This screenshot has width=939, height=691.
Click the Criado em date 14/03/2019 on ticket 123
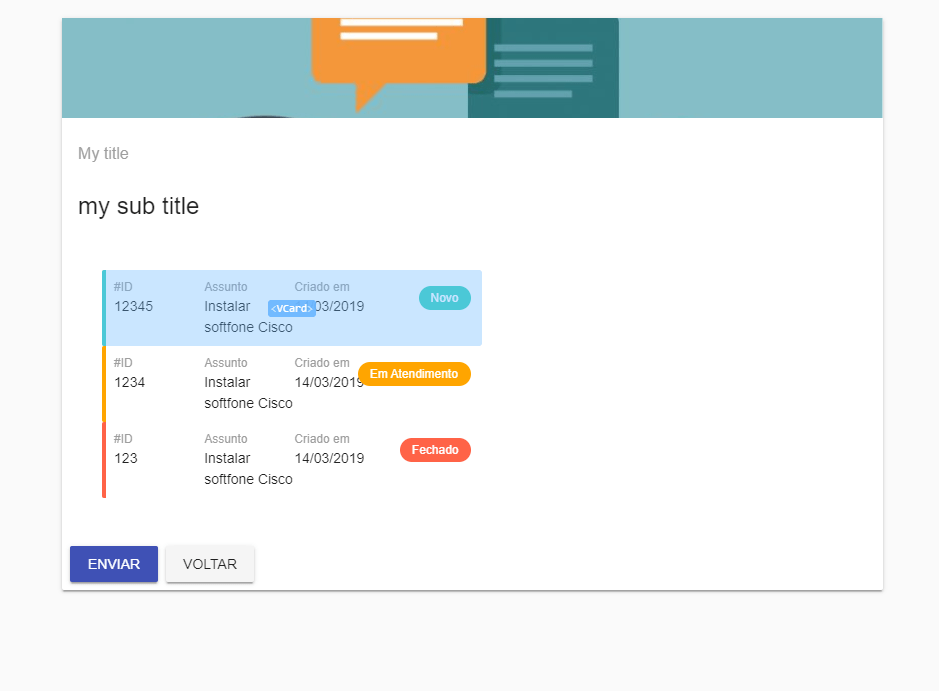[331, 458]
